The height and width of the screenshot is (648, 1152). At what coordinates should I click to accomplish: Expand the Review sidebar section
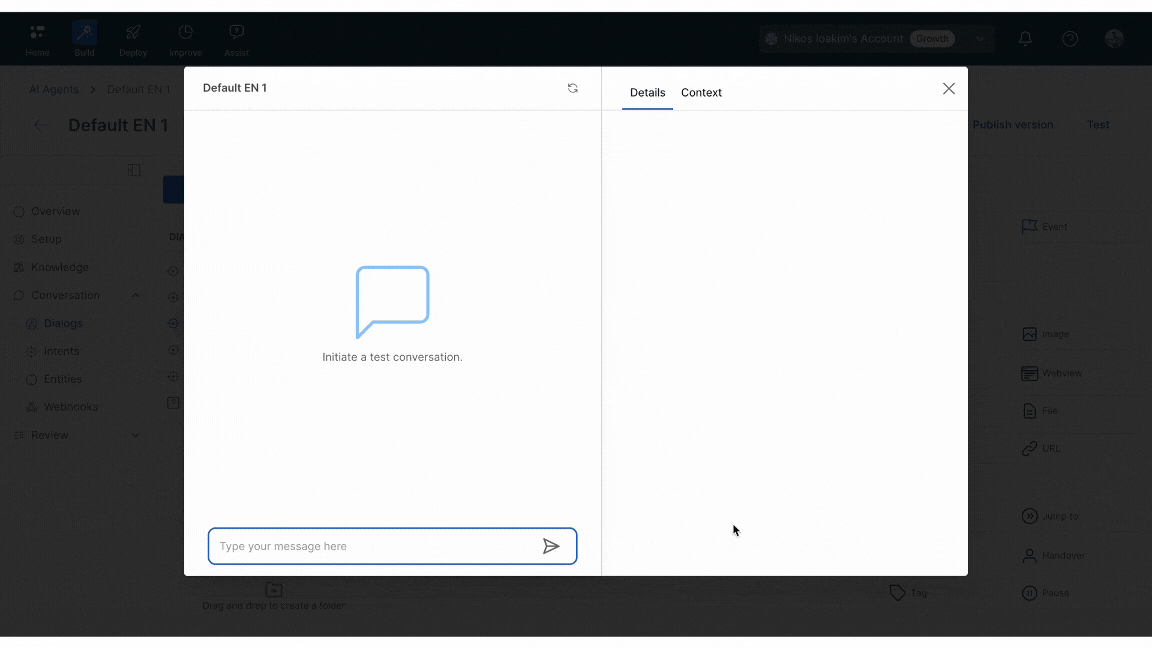[x=136, y=435]
